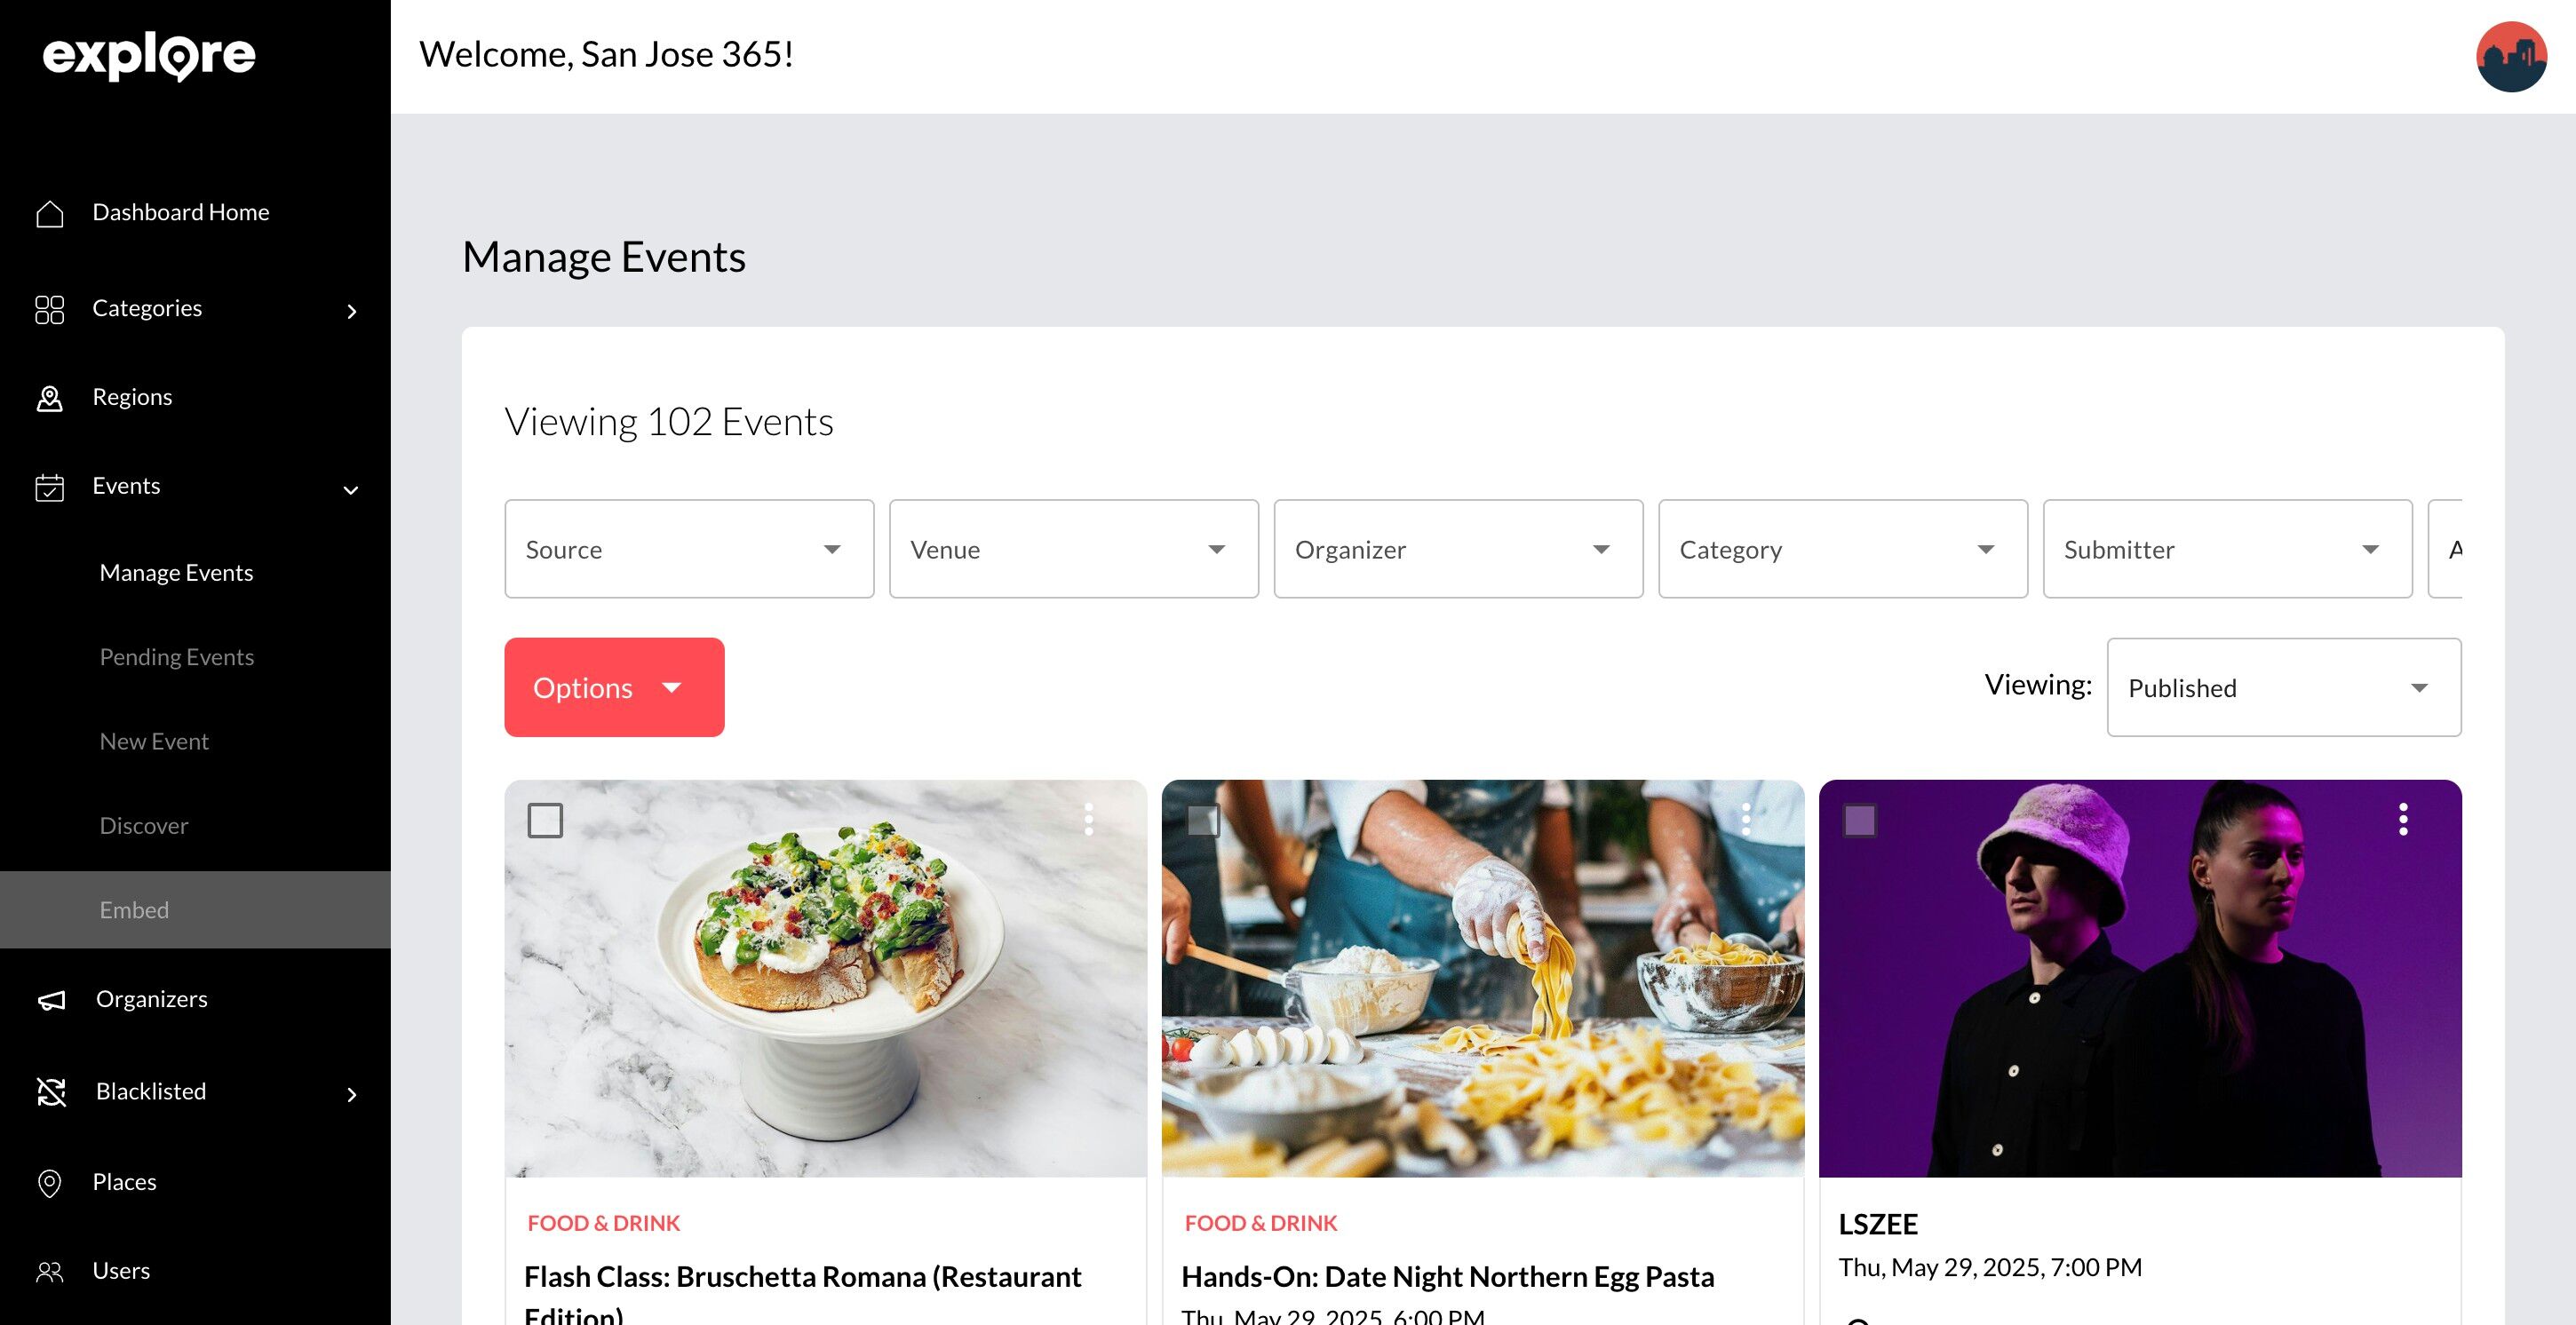Click the Places location pin icon
2576x1325 pixels.
click(x=49, y=1183)
